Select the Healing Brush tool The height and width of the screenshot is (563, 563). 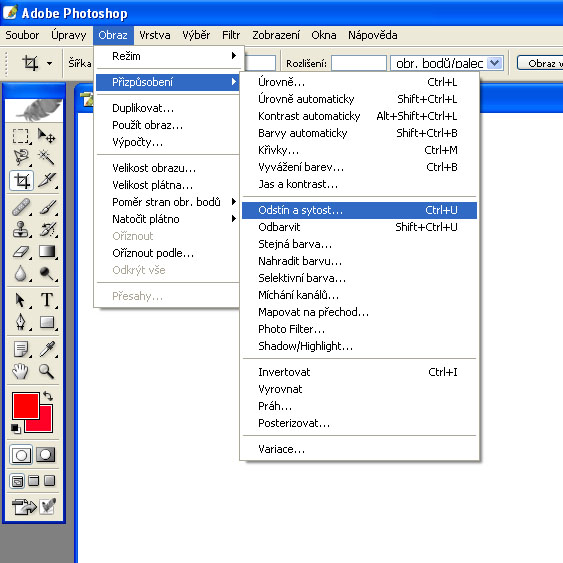tap(21, 207)
